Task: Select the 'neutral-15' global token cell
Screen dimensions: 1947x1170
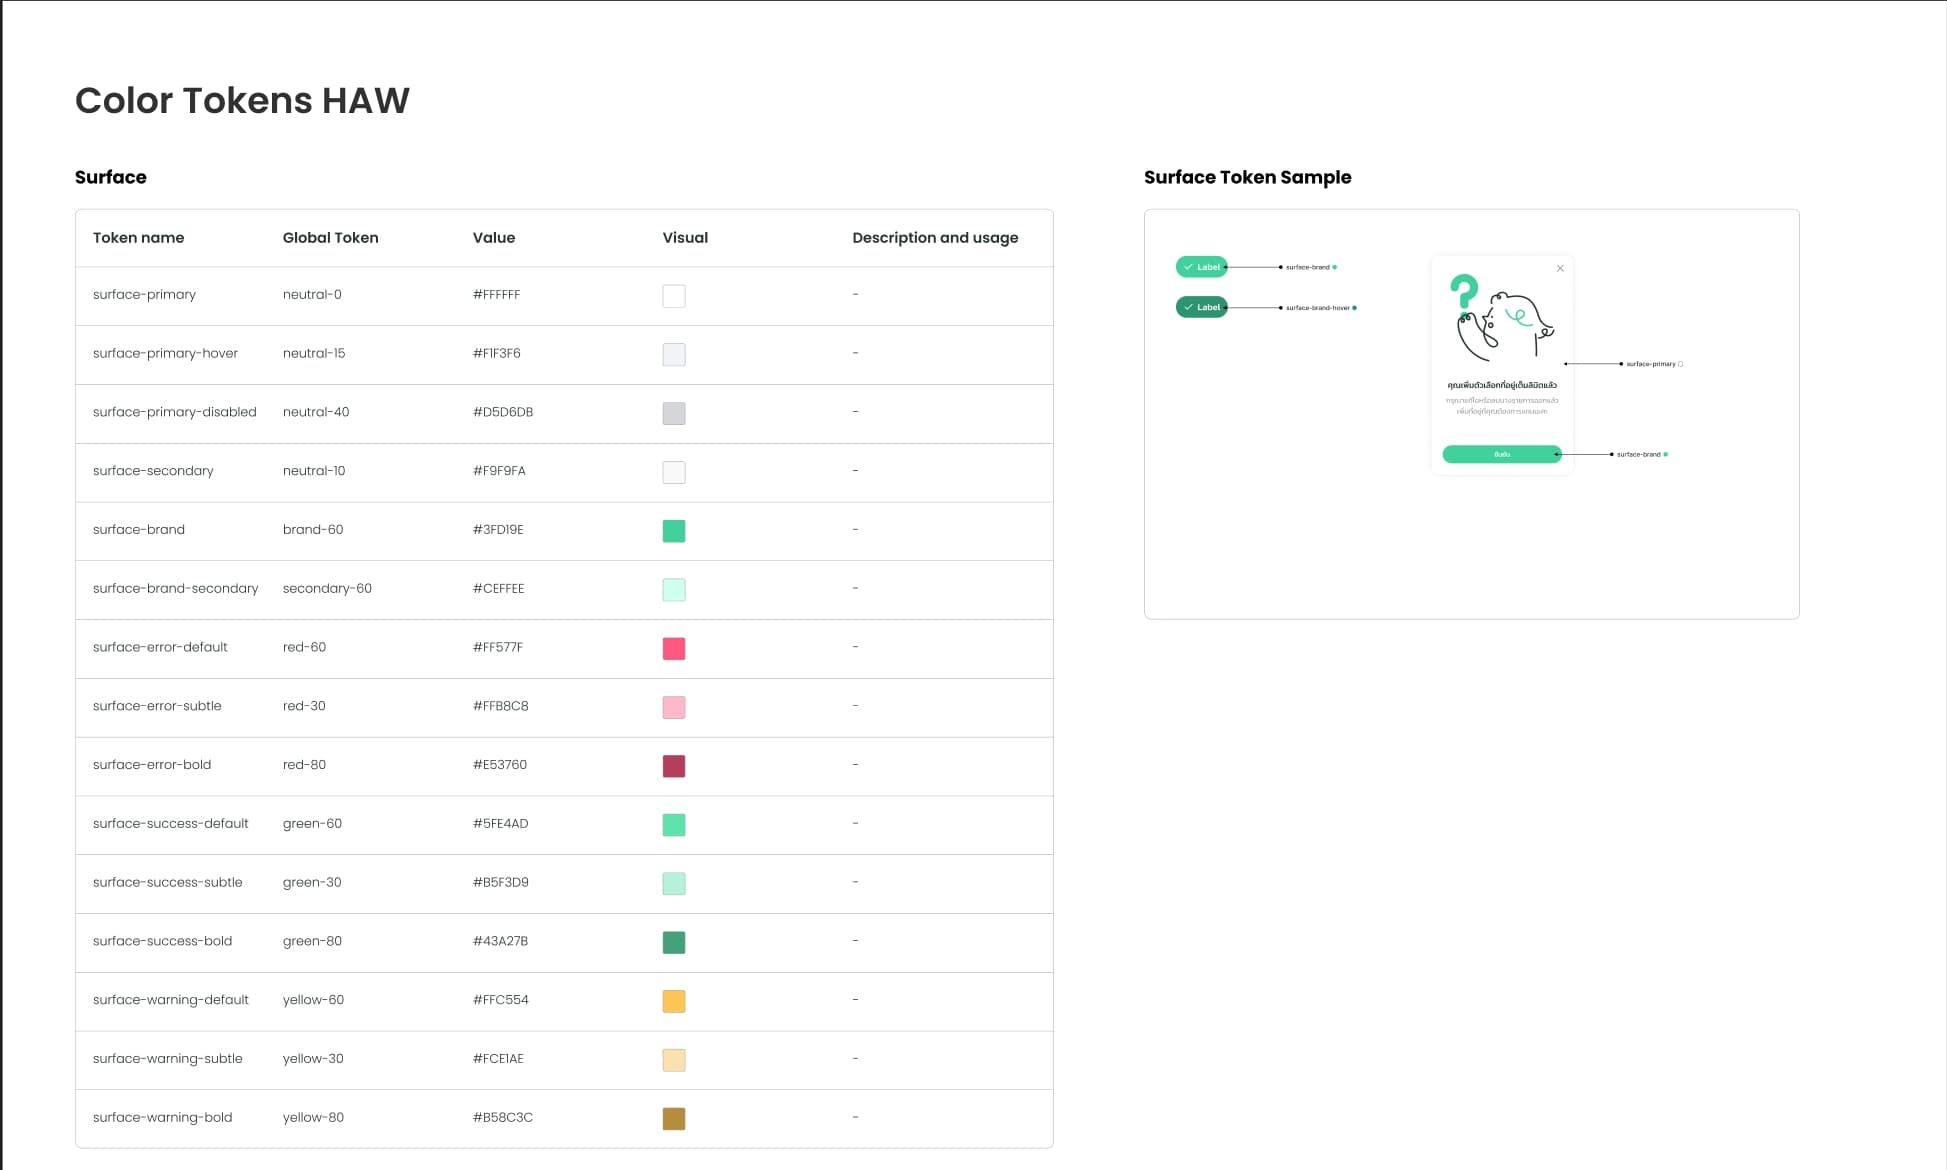Action: (314, 353)
